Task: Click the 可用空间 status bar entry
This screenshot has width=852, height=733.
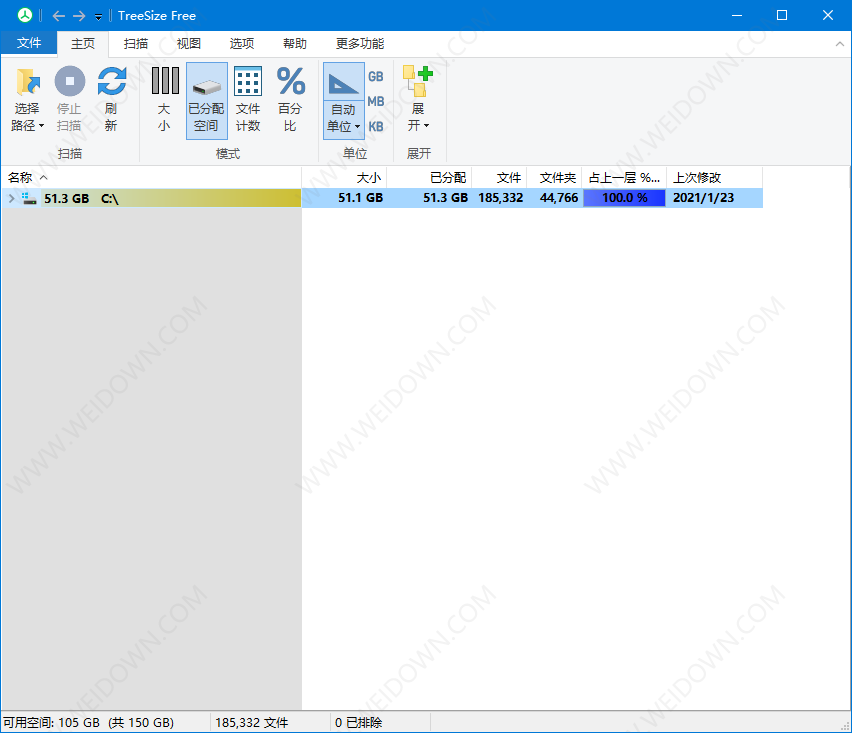Action: [89, 723]
